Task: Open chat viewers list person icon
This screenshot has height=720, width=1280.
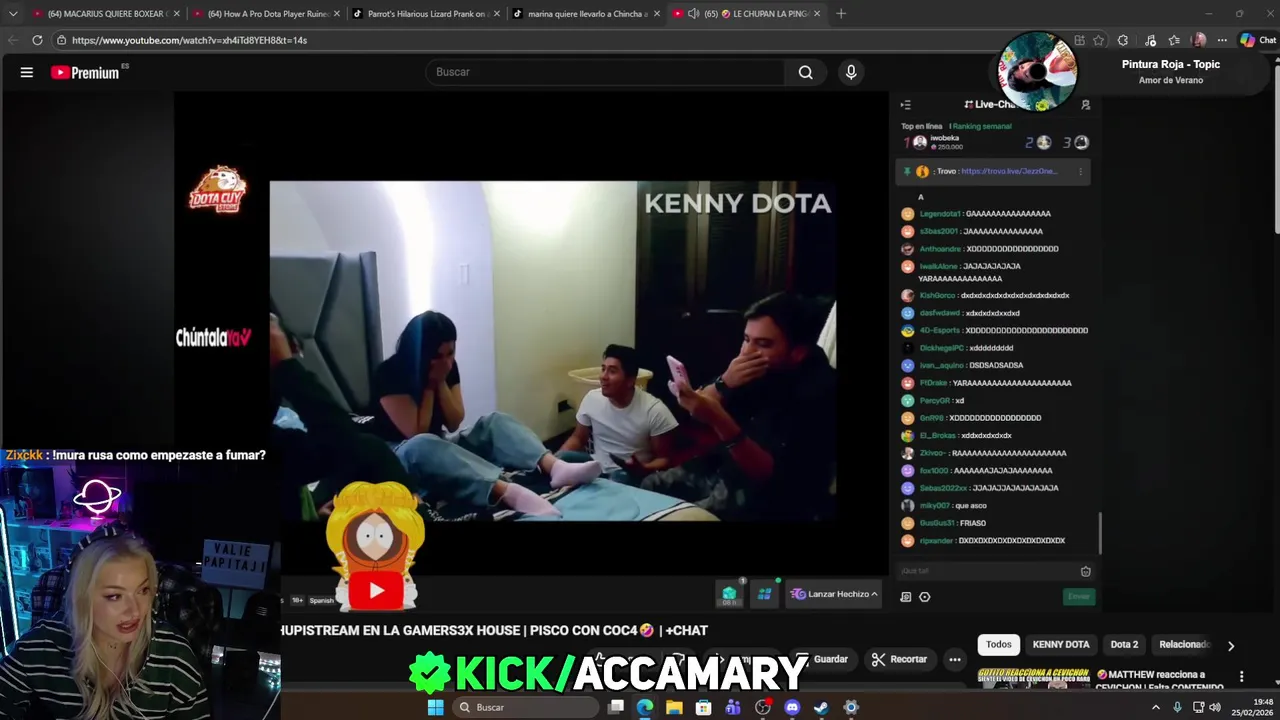Action: pos(1085,104)
